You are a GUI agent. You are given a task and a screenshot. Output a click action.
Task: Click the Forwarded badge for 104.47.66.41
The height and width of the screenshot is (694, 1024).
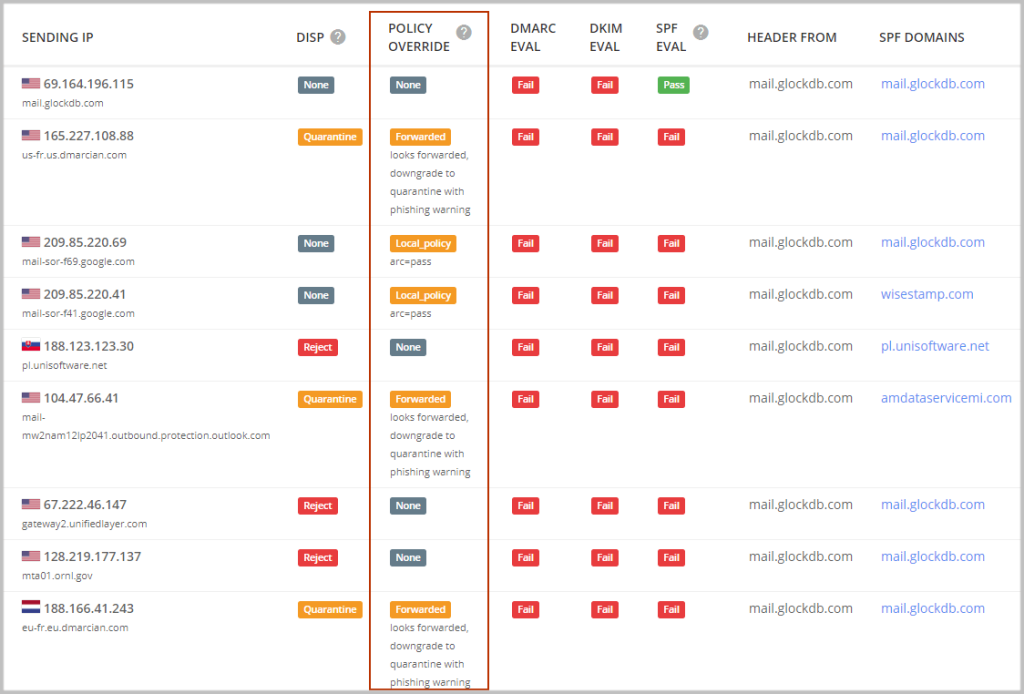[420, 399]
